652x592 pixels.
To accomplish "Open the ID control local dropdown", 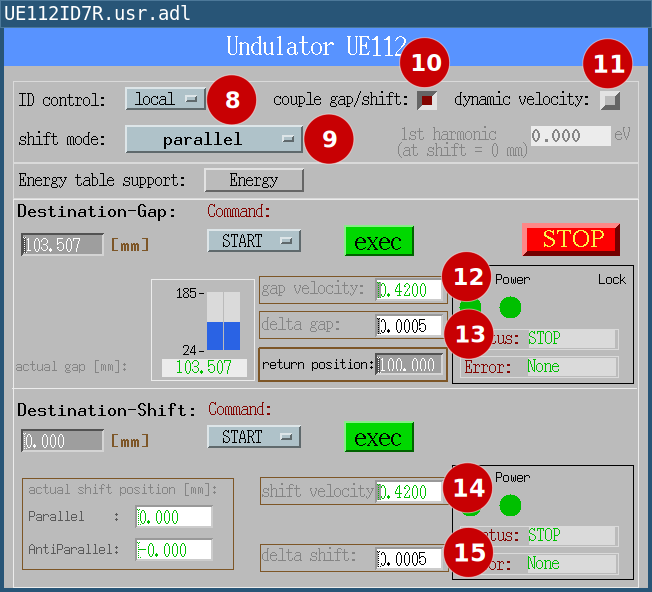I will [165, 99].
